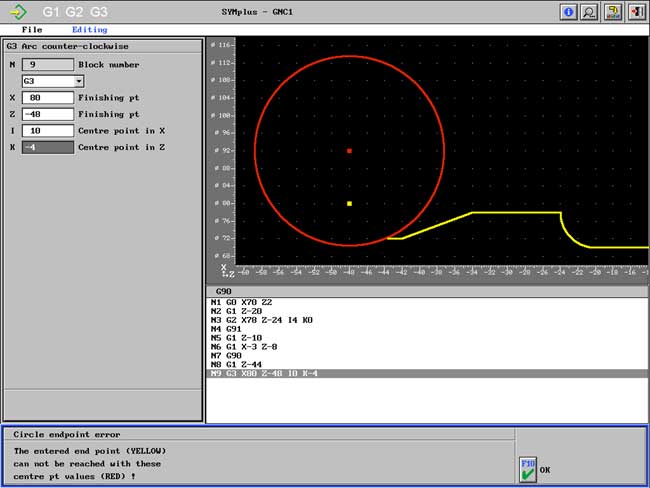Open the blue info icon
Viewport: 650px width, 488px height.
(568, 12)
